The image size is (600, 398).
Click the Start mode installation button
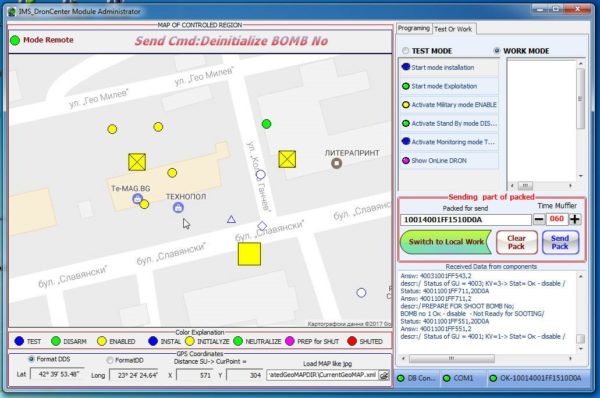click(449, 67)
